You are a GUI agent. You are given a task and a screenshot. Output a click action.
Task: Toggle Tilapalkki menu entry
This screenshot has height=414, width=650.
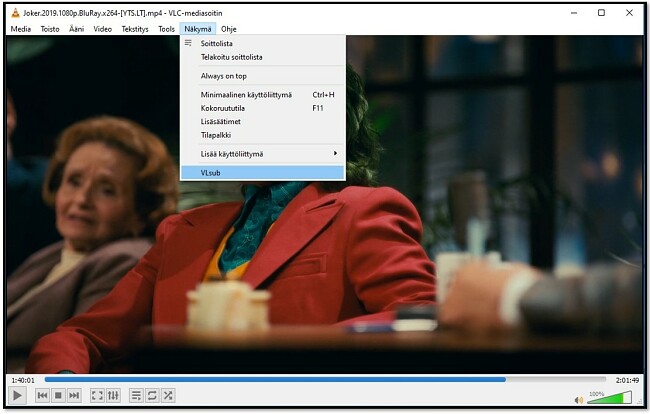pos(263,135)
